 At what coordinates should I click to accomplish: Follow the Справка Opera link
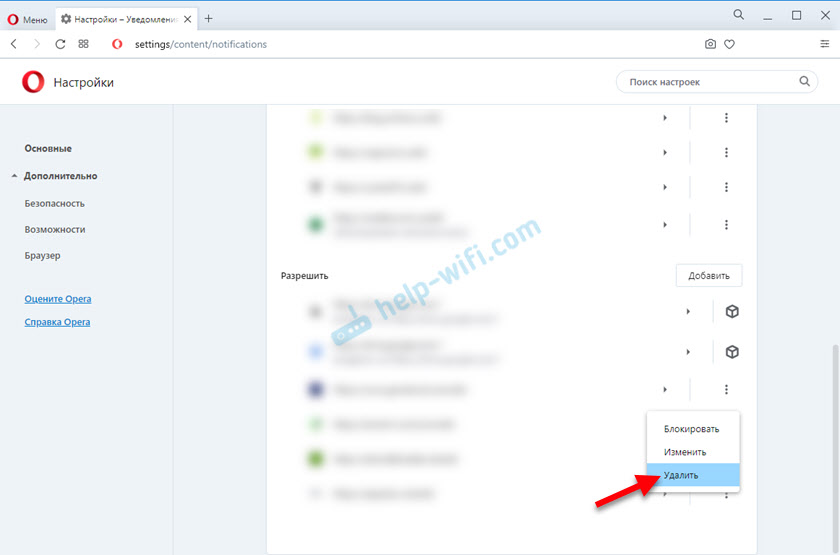pyautogui.click(x=57, y=322)
